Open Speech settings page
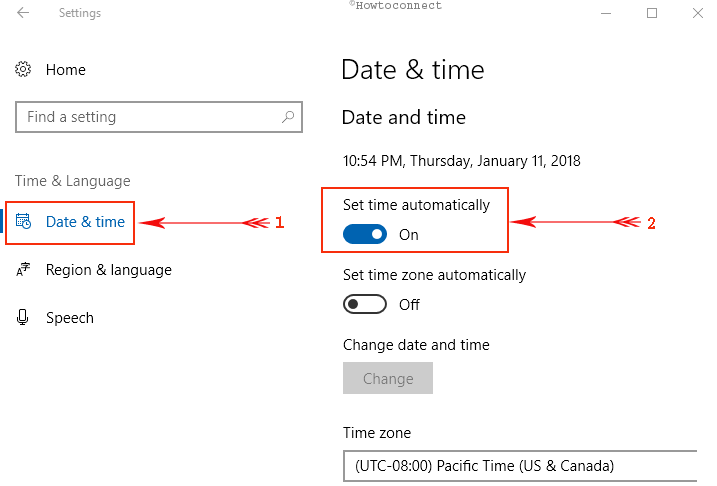 tap(70, 318)
